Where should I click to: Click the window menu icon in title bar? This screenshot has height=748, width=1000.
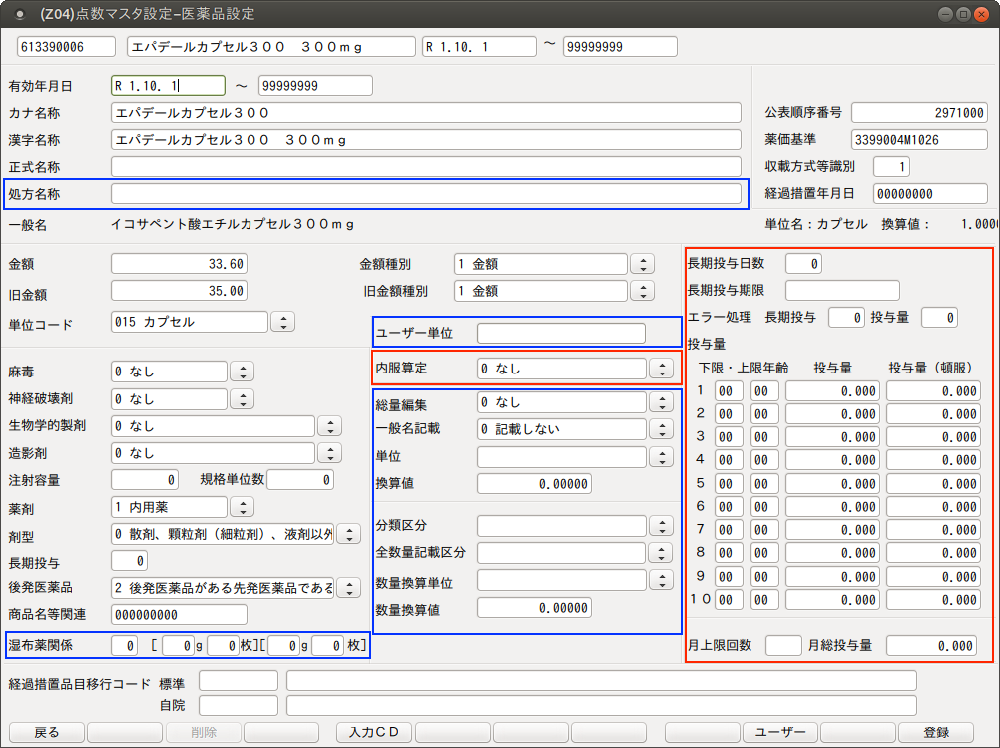pyautogui.click(x=21, y=14)
